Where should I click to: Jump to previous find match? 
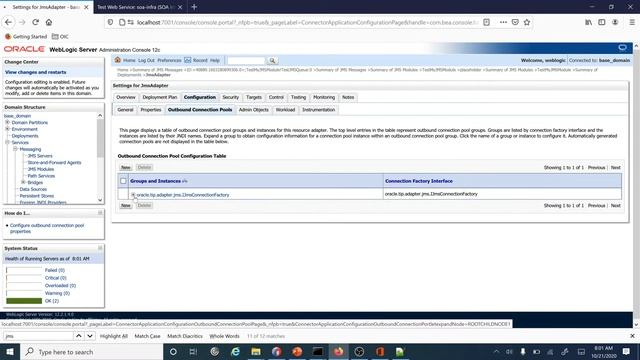tap(79, 336)
